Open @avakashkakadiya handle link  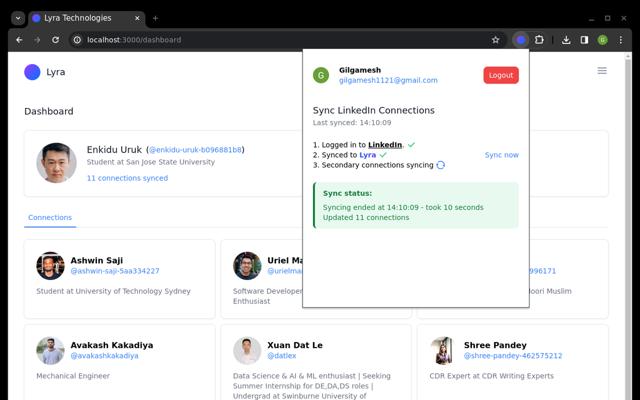tap(104, 356)
